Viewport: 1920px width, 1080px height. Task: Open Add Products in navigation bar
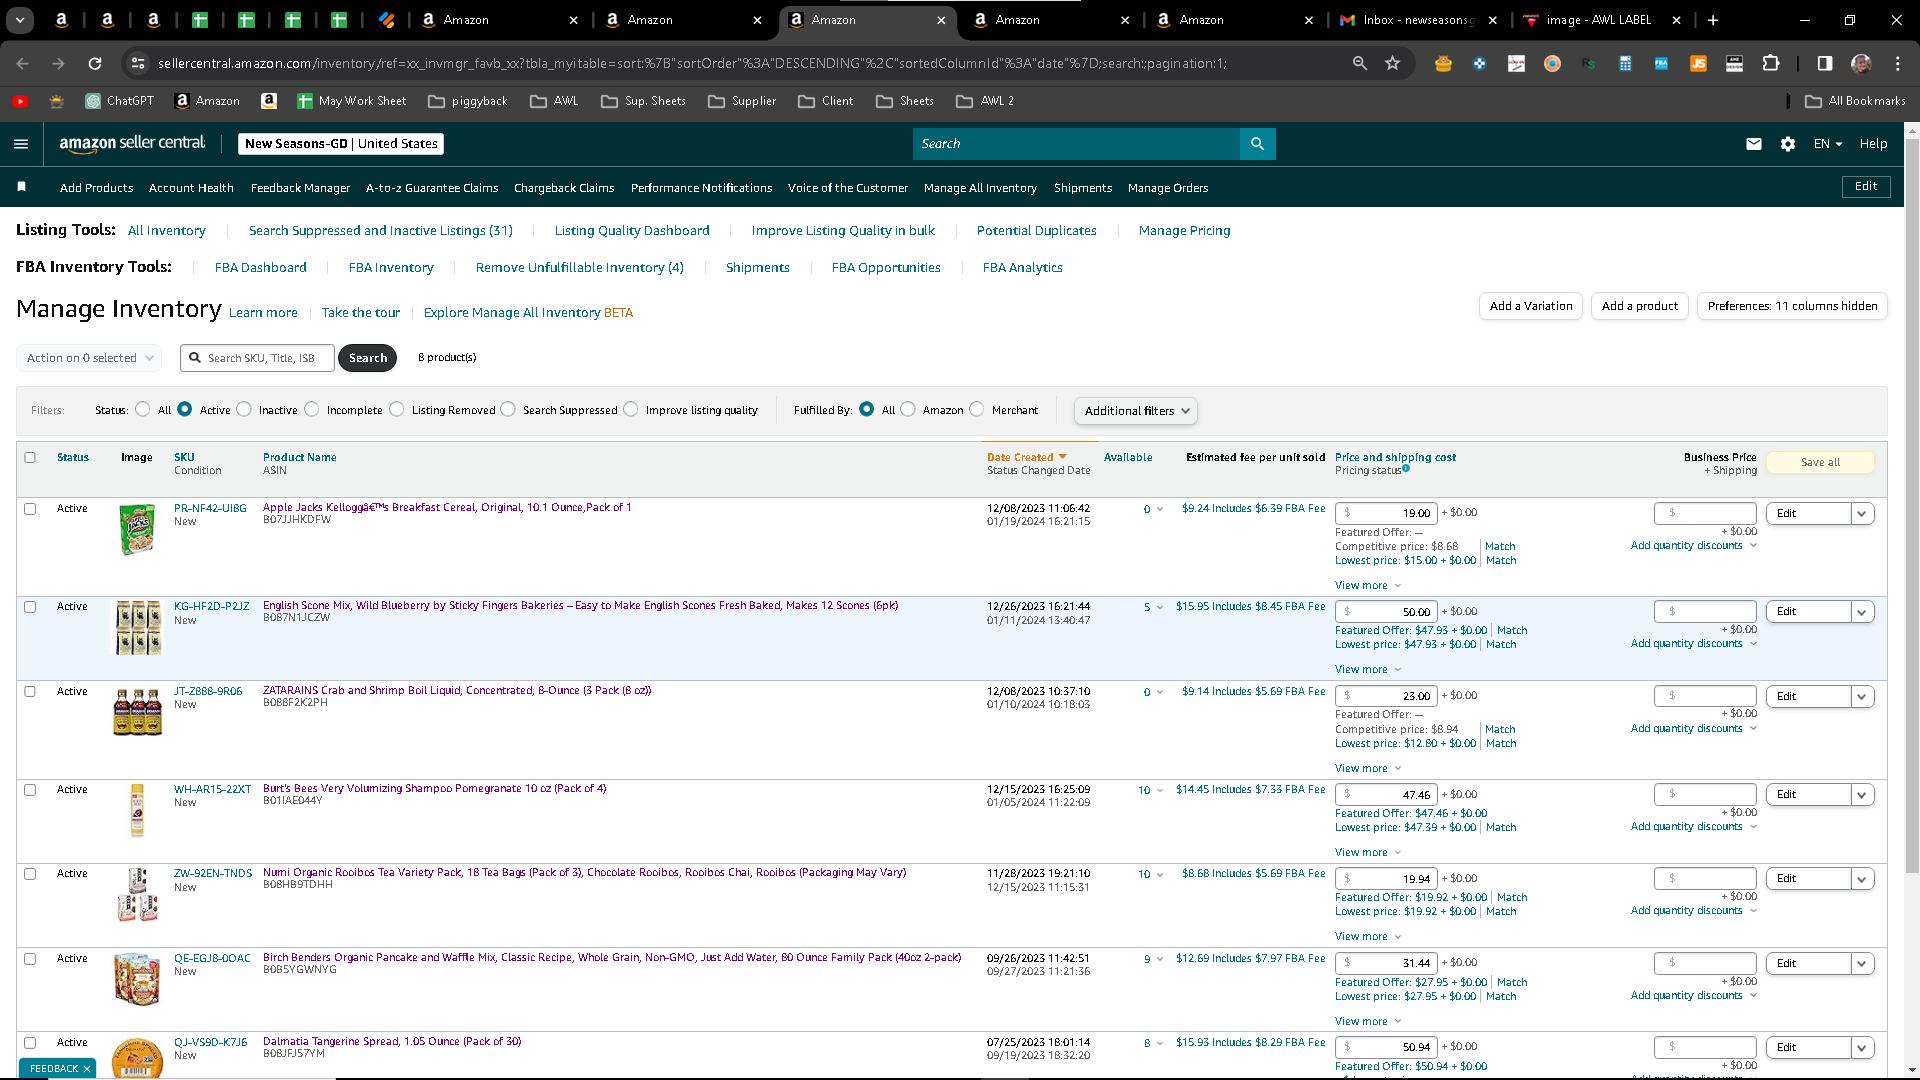pyautogui.click(x=96, y=188)
